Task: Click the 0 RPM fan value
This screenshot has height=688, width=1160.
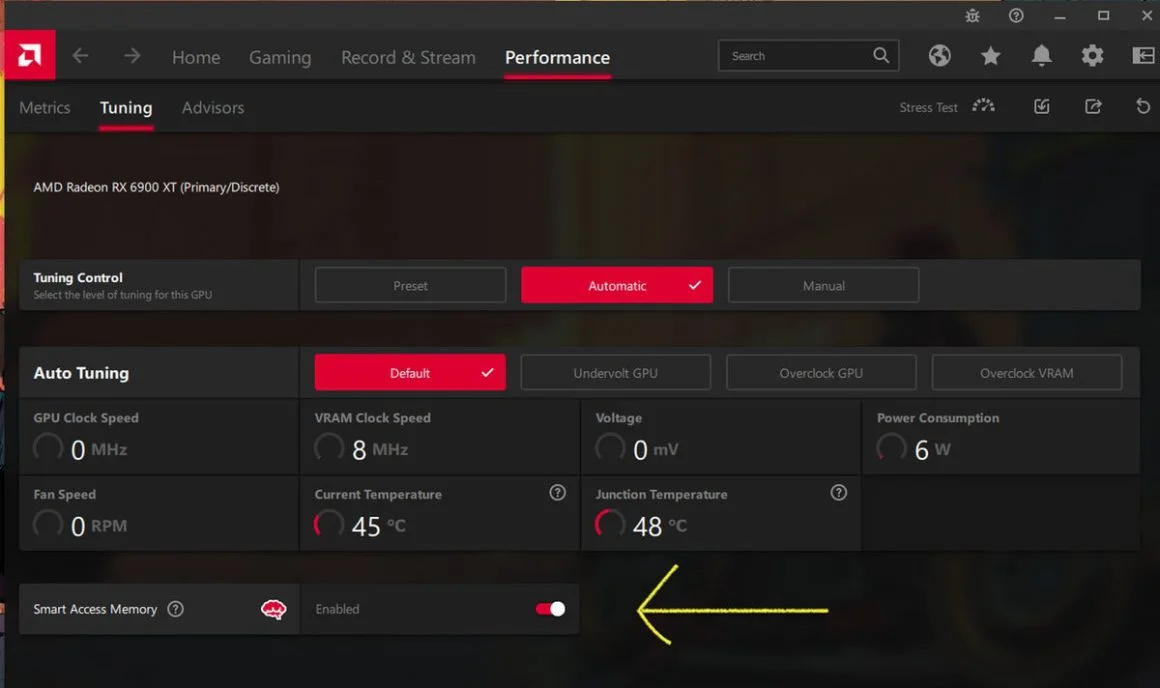Action: 98,526
